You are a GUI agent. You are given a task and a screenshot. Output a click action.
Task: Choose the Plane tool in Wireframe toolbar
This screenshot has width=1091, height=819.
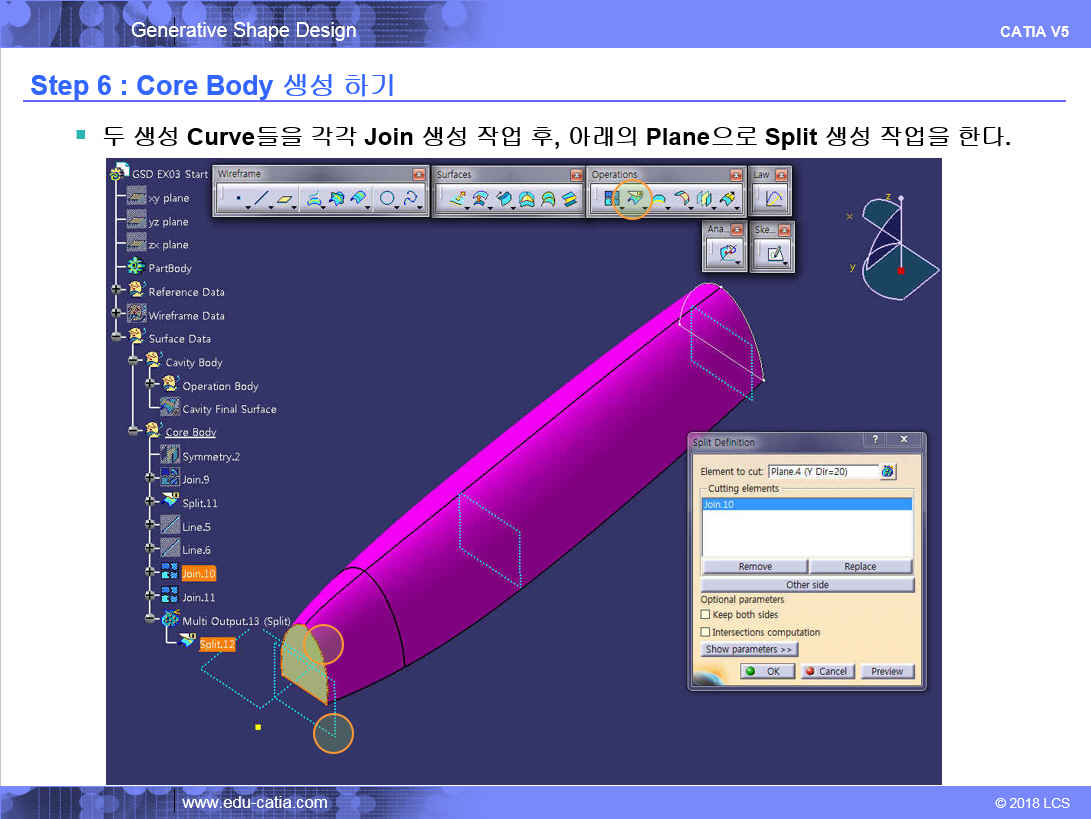(x=285, y=199)
